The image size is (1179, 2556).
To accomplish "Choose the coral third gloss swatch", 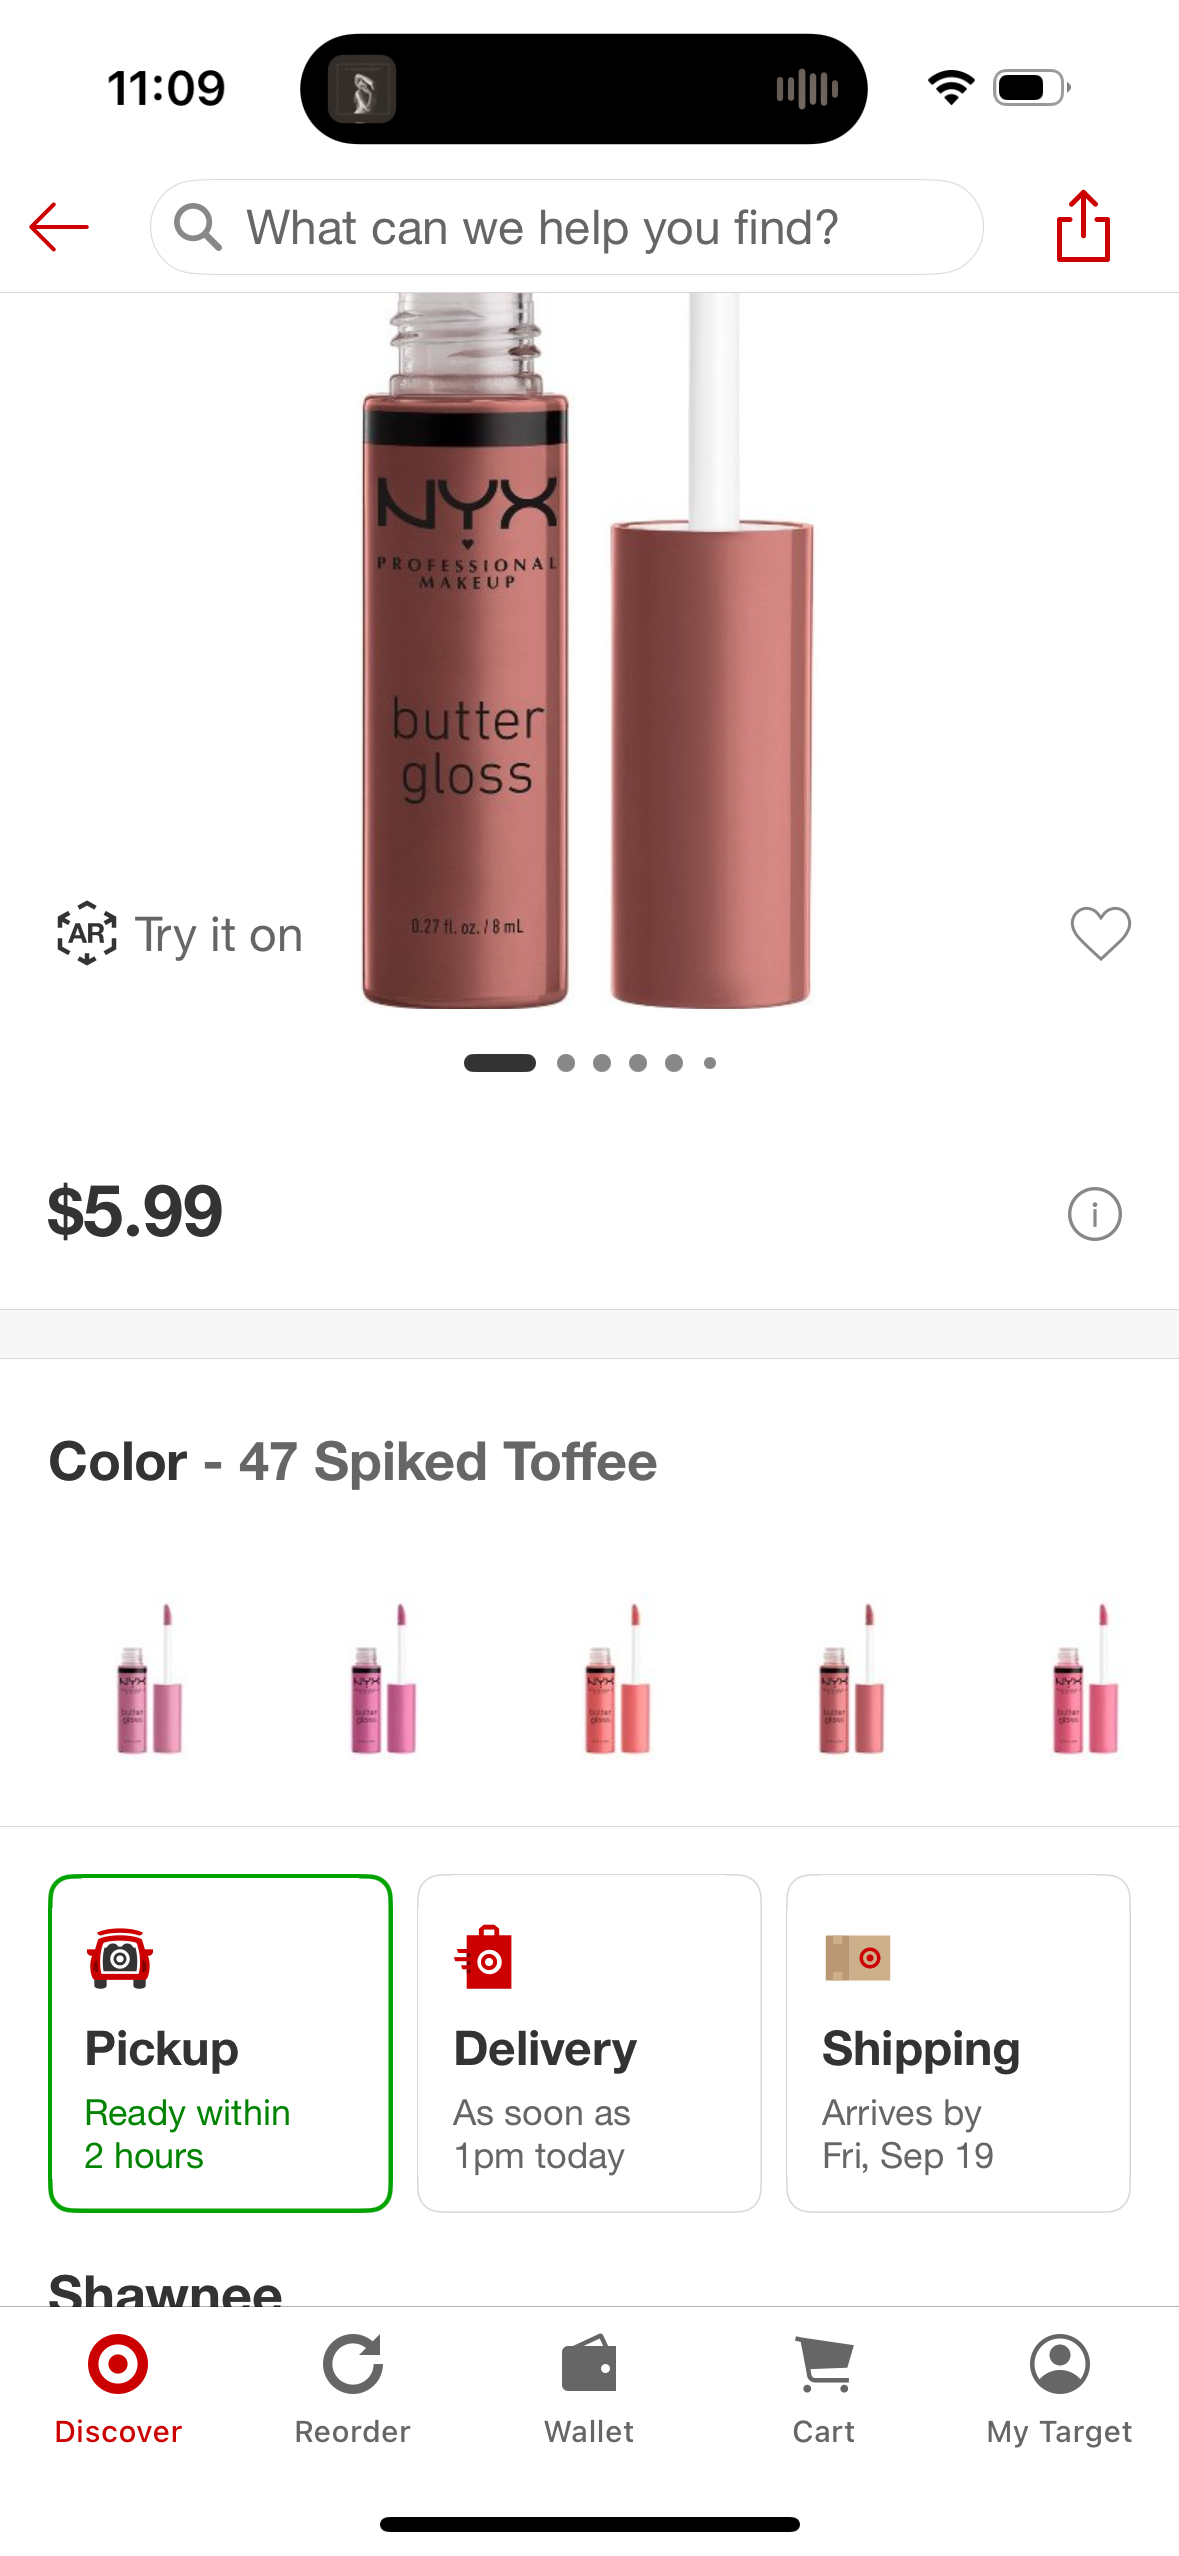I will click(x=617, y=1678).
